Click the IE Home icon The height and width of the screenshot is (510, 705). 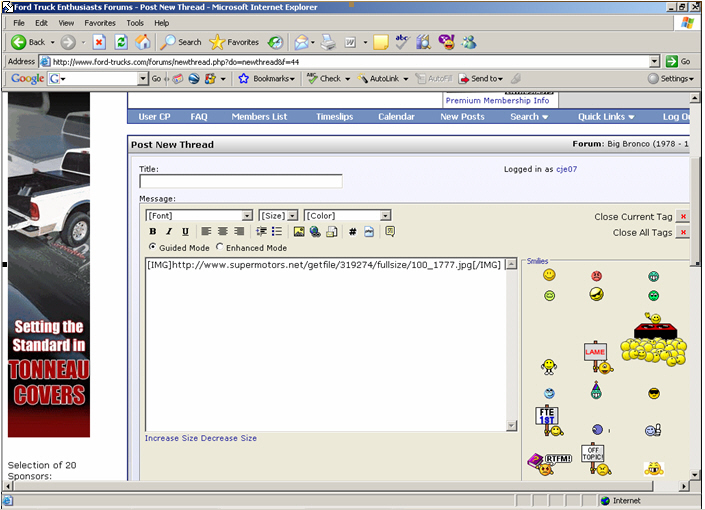(x=143, y=42)
